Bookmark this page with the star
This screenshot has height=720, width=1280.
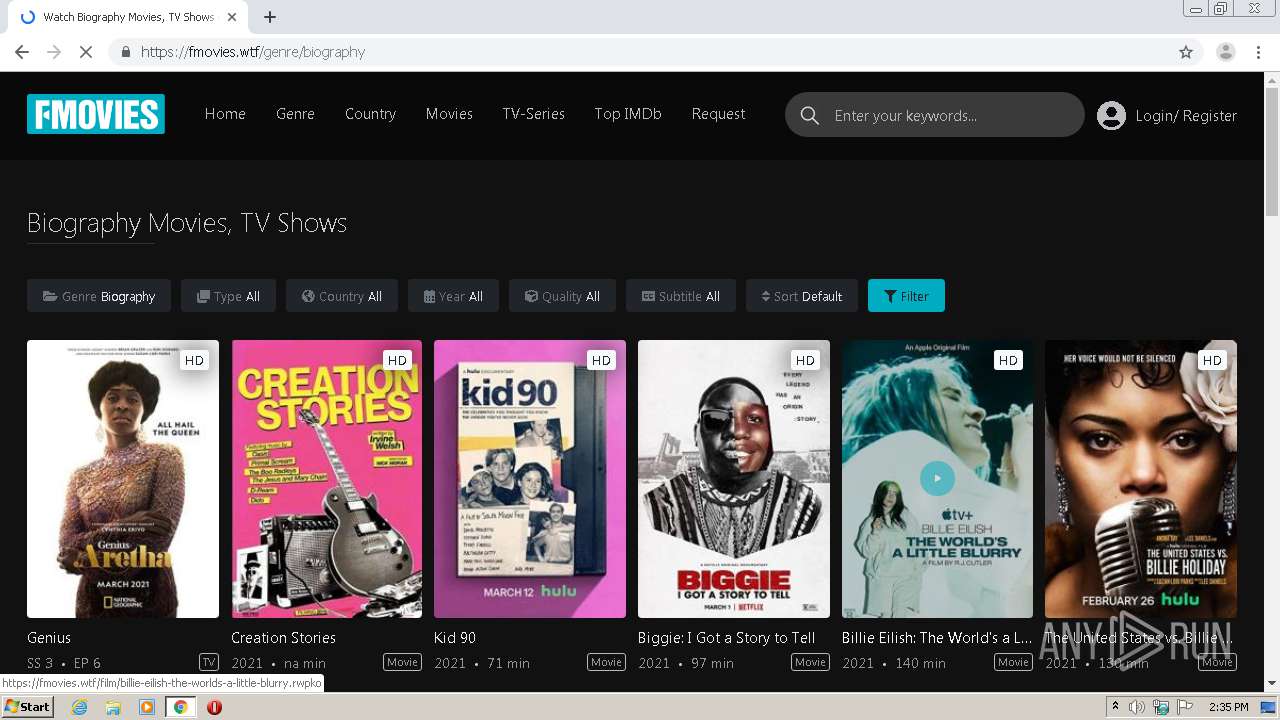(1186, 52)
